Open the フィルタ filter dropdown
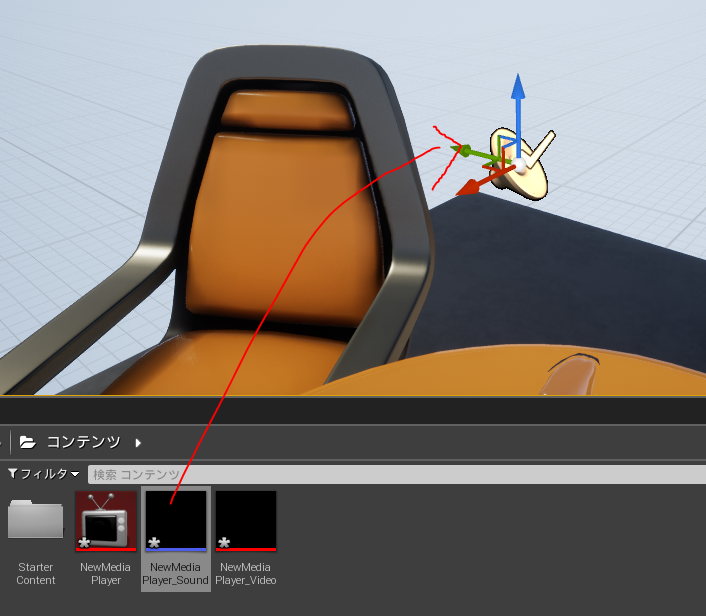This screenshot has width=706, height=616. click(x=44, y=474)
